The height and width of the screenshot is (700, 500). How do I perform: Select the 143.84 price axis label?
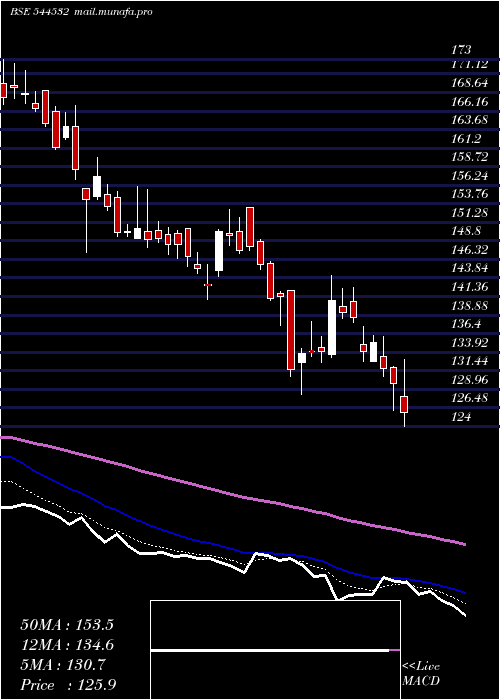tap(469, 268)
